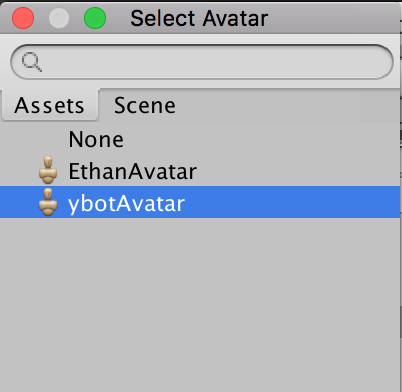
Task: Click blank space in the None row
Action: pos(260,139)
